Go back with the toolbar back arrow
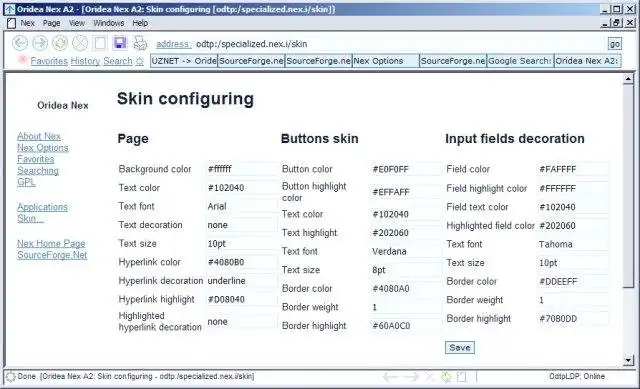 pyautogui.click(x=20, y=43)
